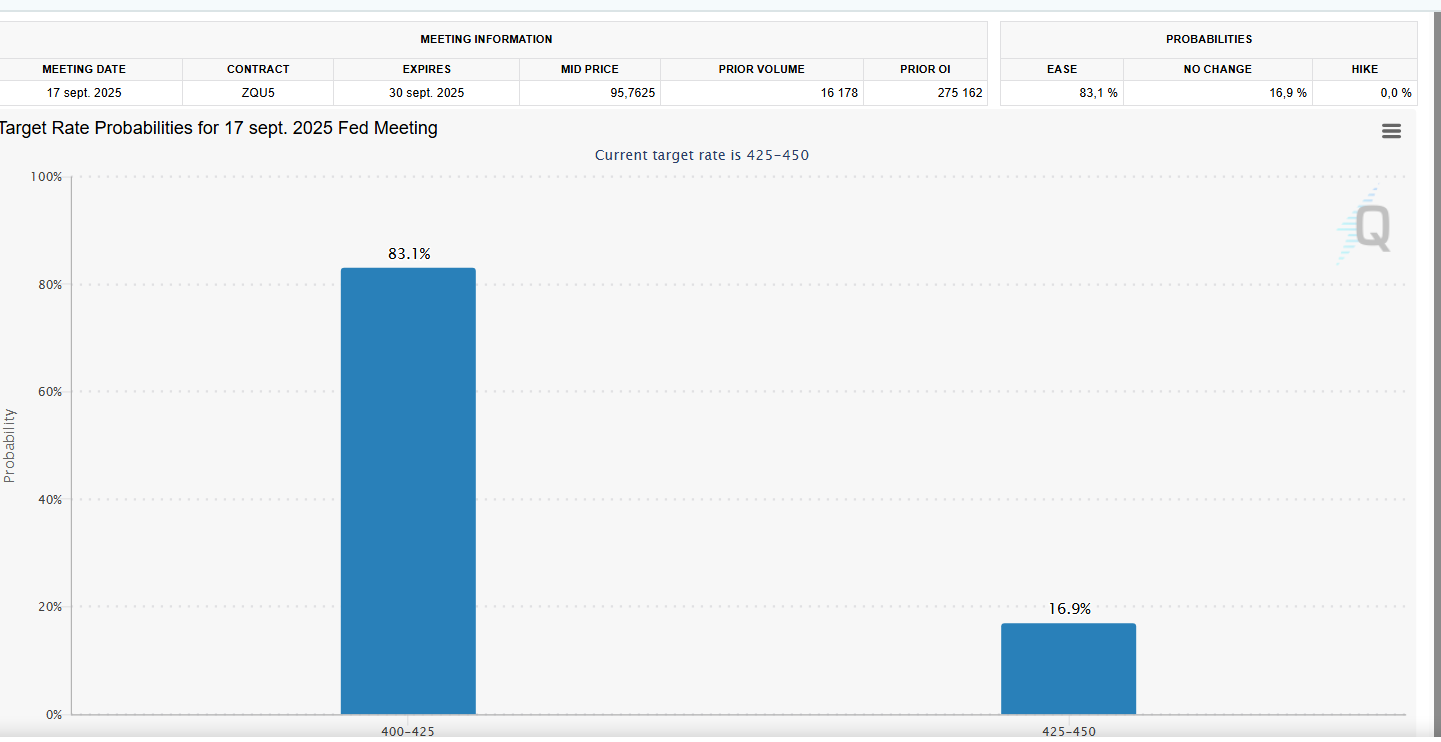Click the 400-425 x-axis label
1441x742 pixels.
click(x=408, y=732)
